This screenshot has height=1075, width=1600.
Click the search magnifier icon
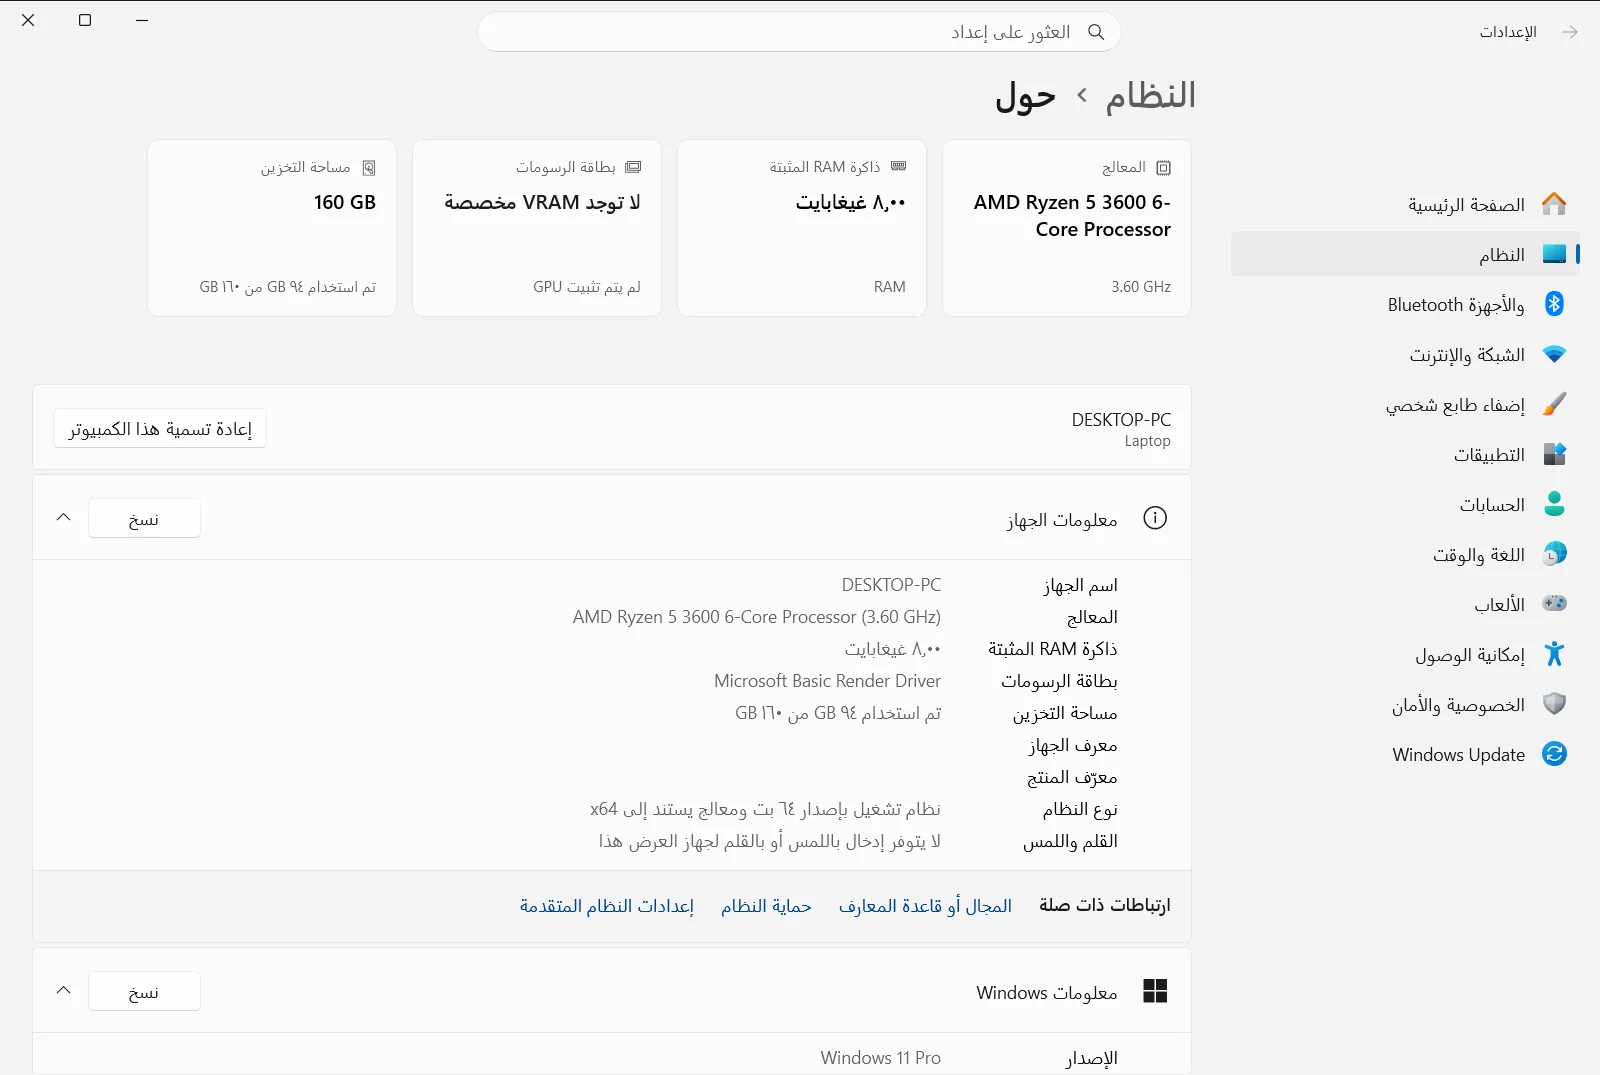pyautogui.click(x=1096, y=32)
